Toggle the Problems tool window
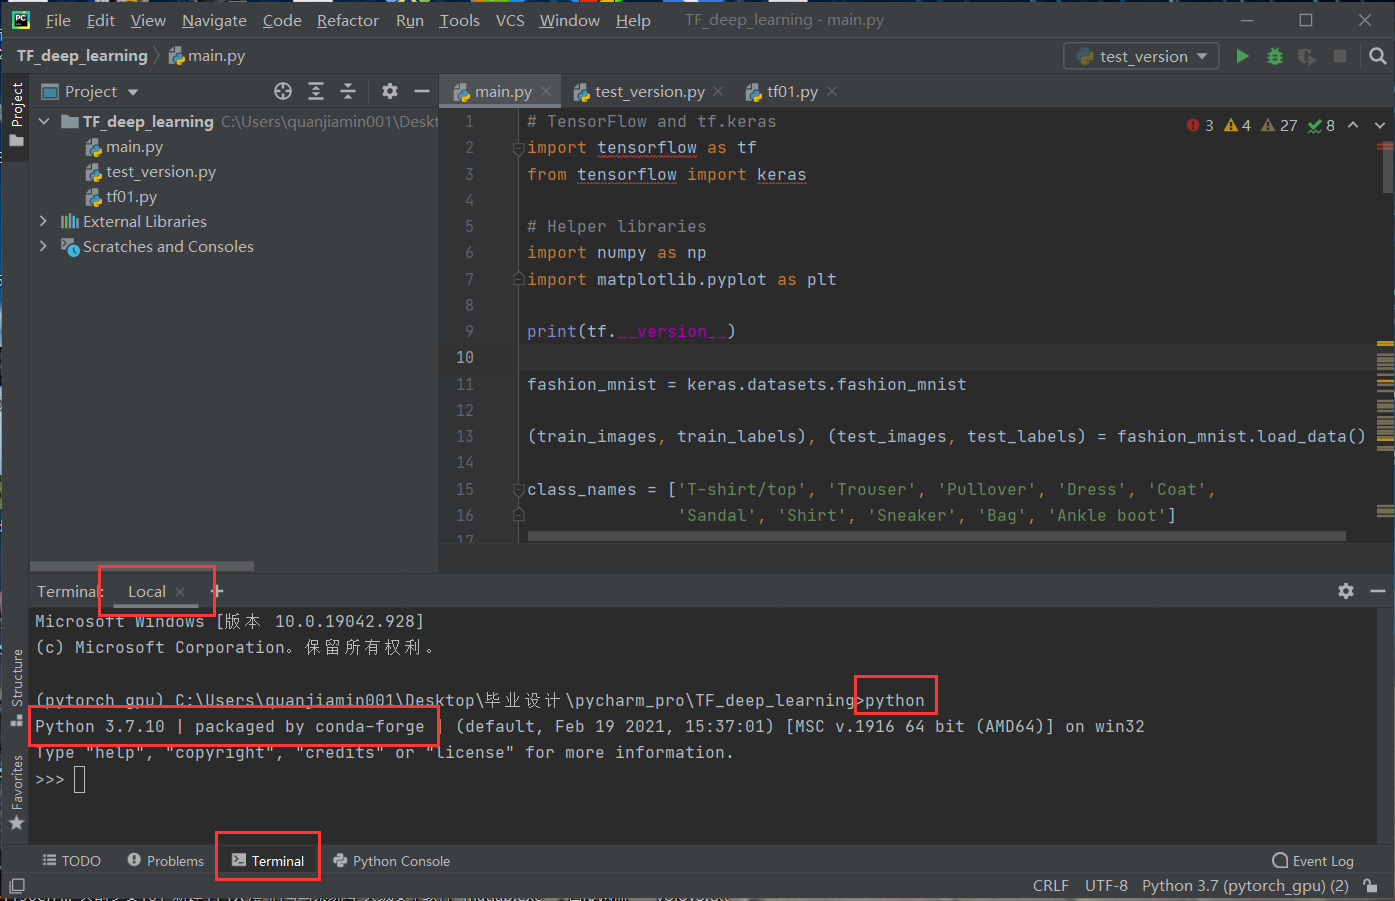 165,860
